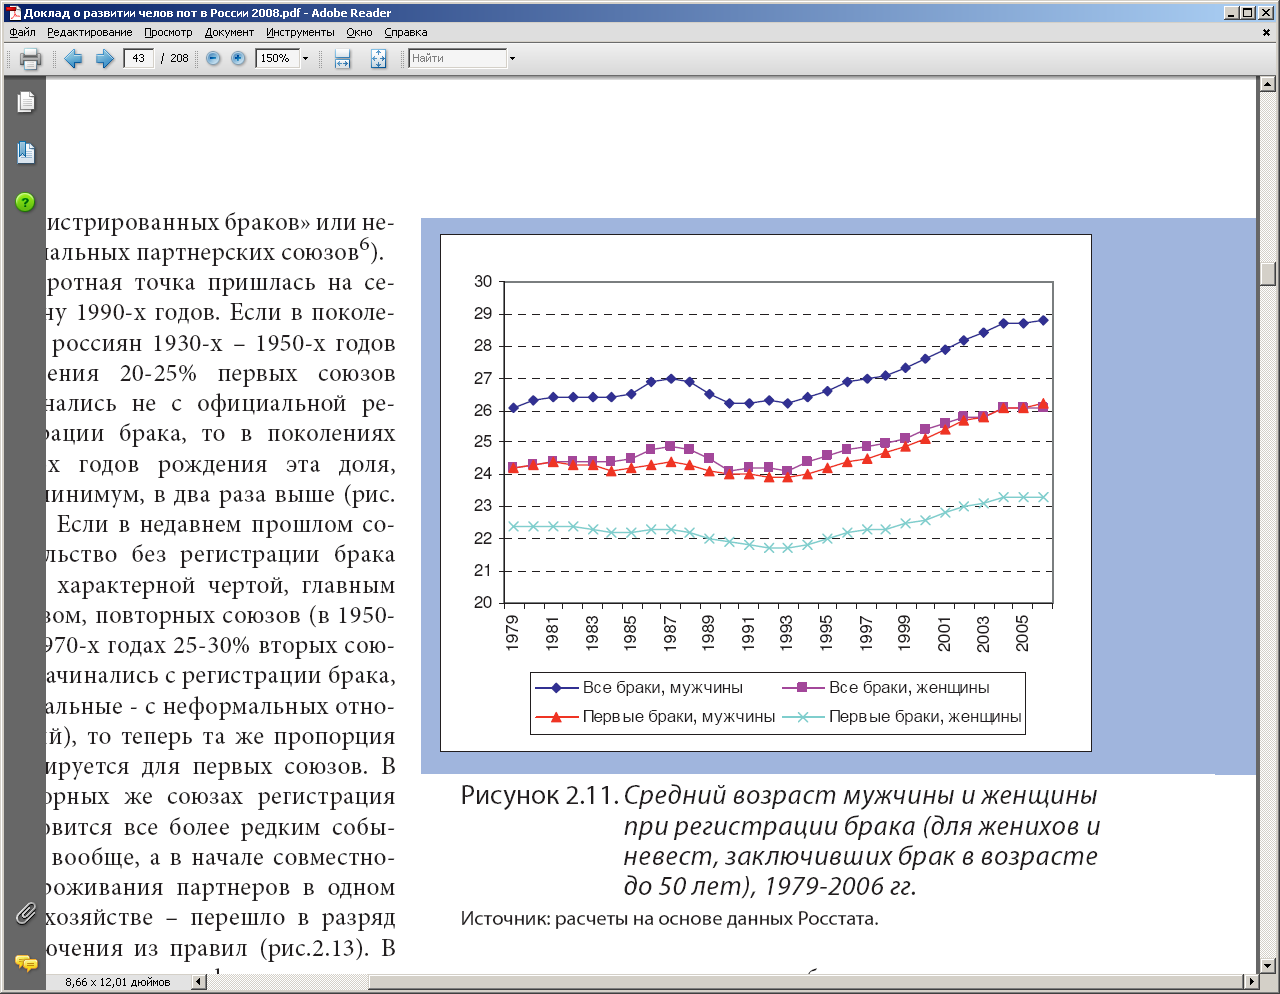
Task: Click the vertical scrollbar thumb
Action: (1268, 273)
